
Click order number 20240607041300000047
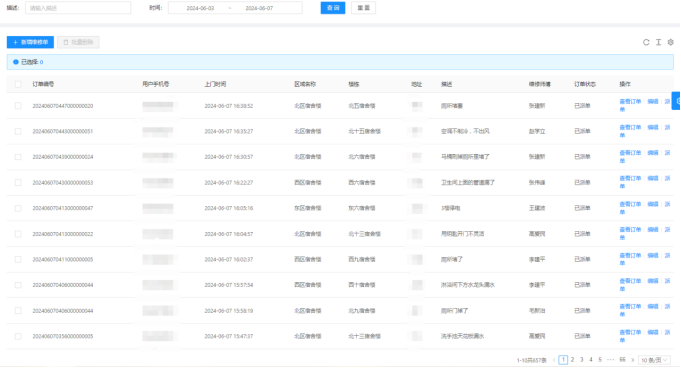coord(63,209)
